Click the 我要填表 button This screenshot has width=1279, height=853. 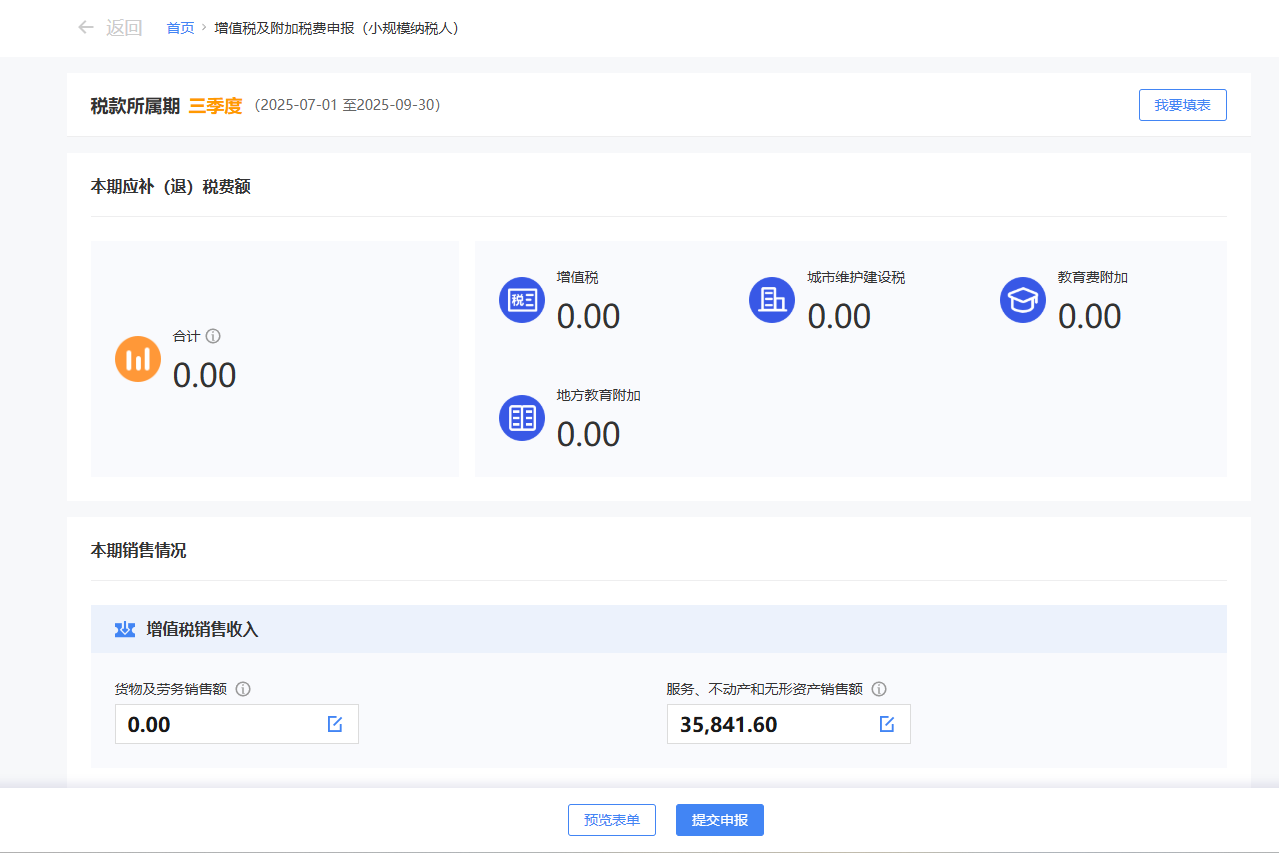point(1183,105)
